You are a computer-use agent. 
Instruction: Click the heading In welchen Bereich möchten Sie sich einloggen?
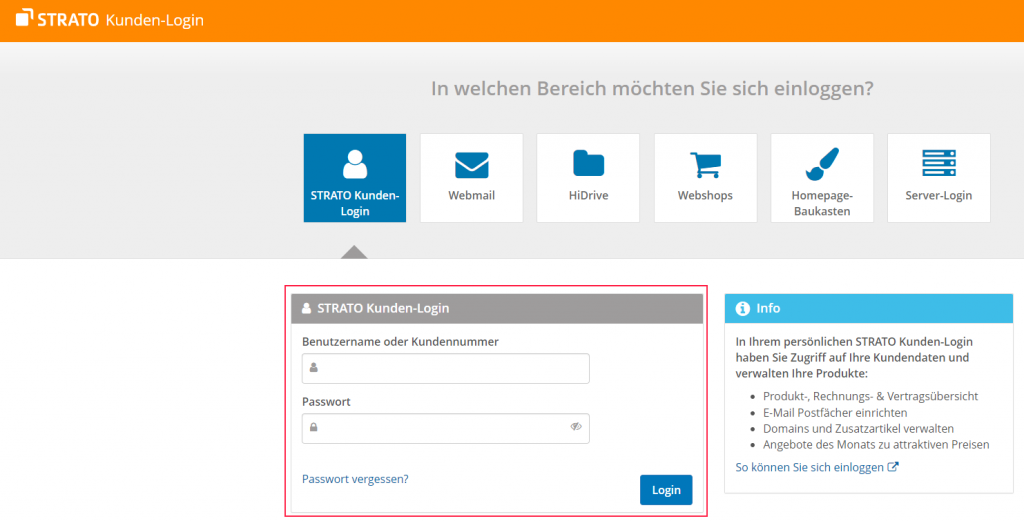pos(652,88)
